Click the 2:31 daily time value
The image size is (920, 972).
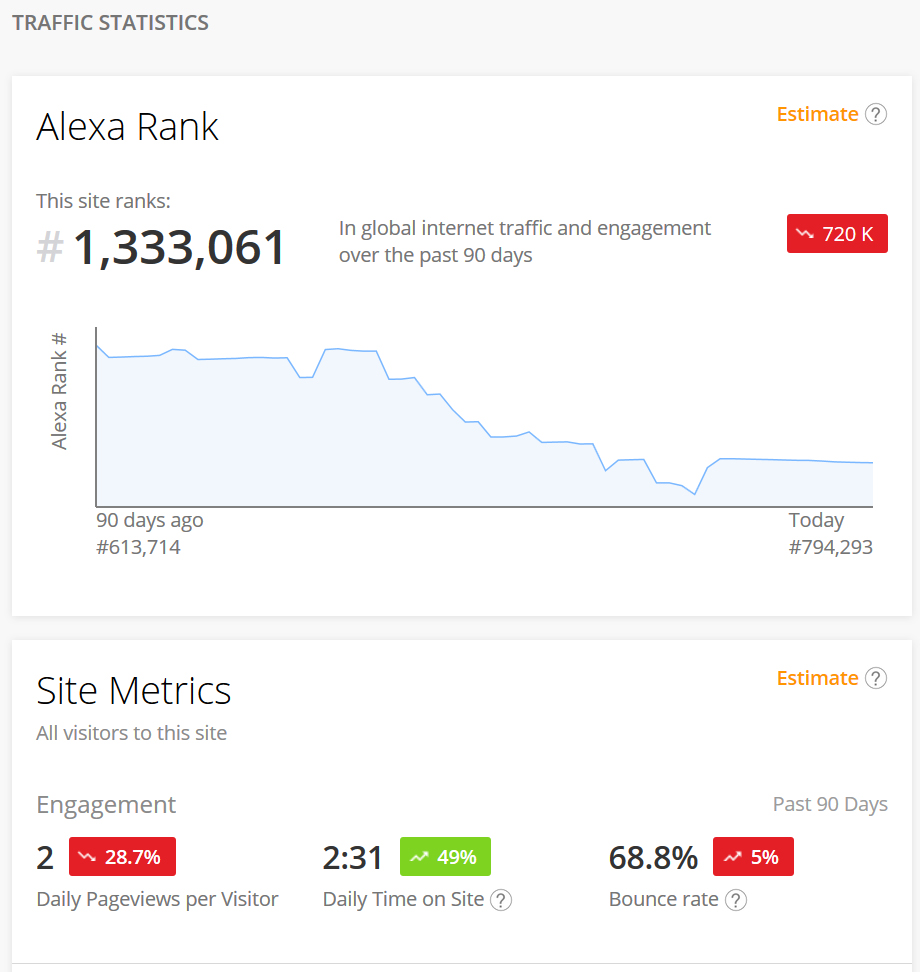tap(352, 858)
